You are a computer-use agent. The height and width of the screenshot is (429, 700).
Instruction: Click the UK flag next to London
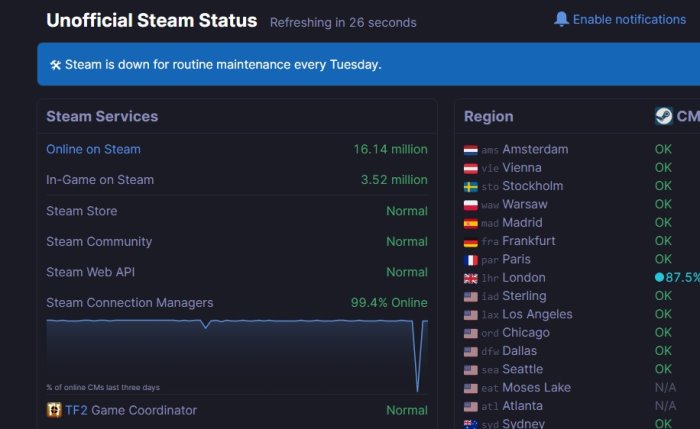[x=471, y=279]
